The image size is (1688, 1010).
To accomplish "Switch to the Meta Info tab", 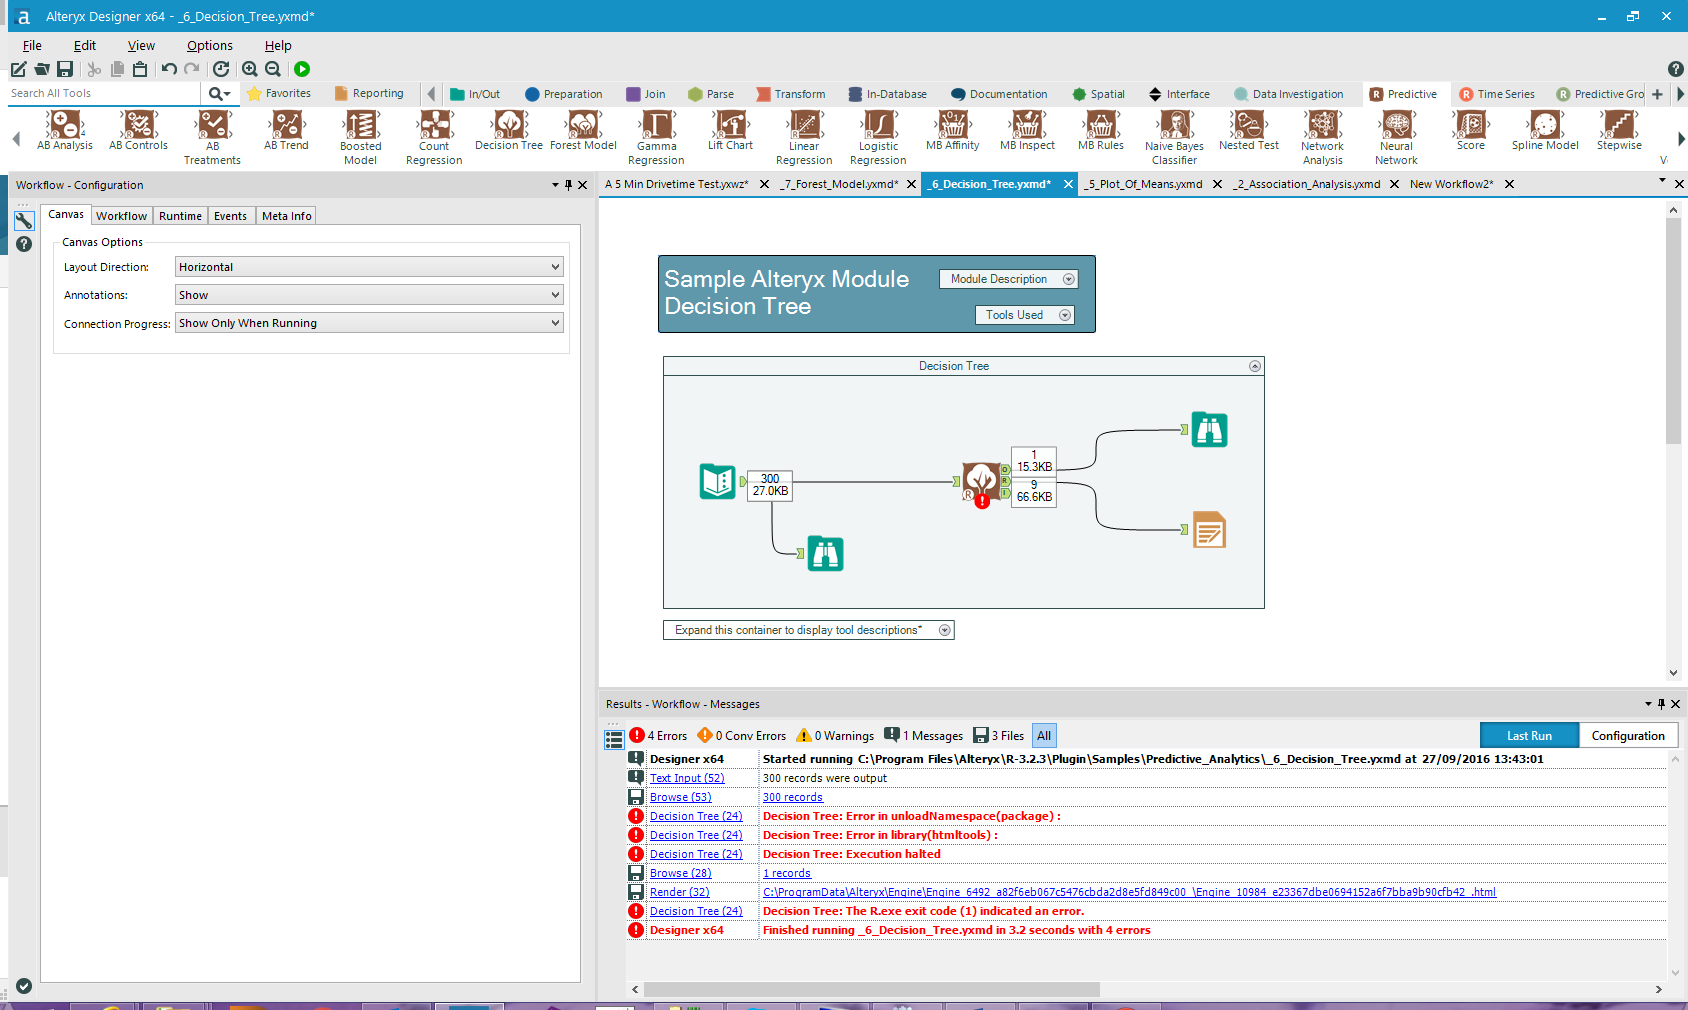I will 287,216.
